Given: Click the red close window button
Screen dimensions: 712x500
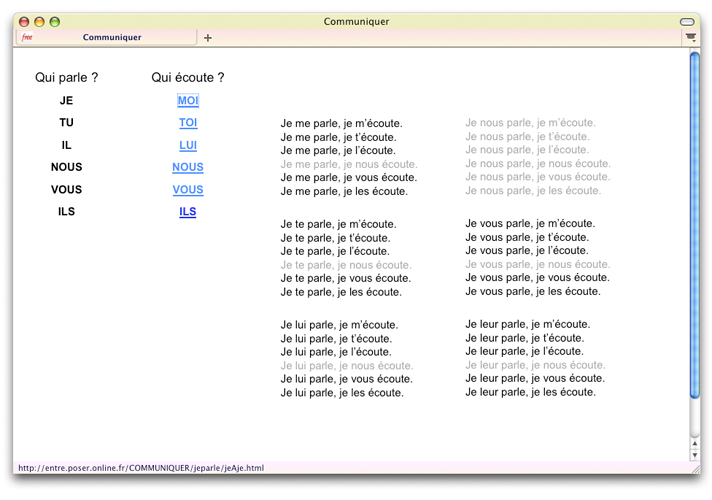Looking at the screenshot, I should [24, 21].
